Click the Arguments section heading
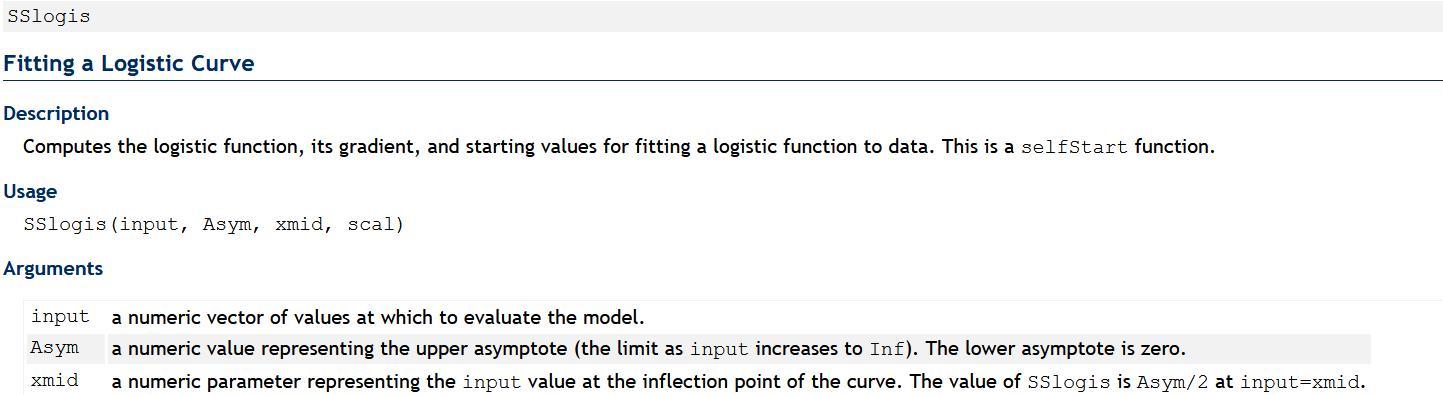 [x=53, y=268]
